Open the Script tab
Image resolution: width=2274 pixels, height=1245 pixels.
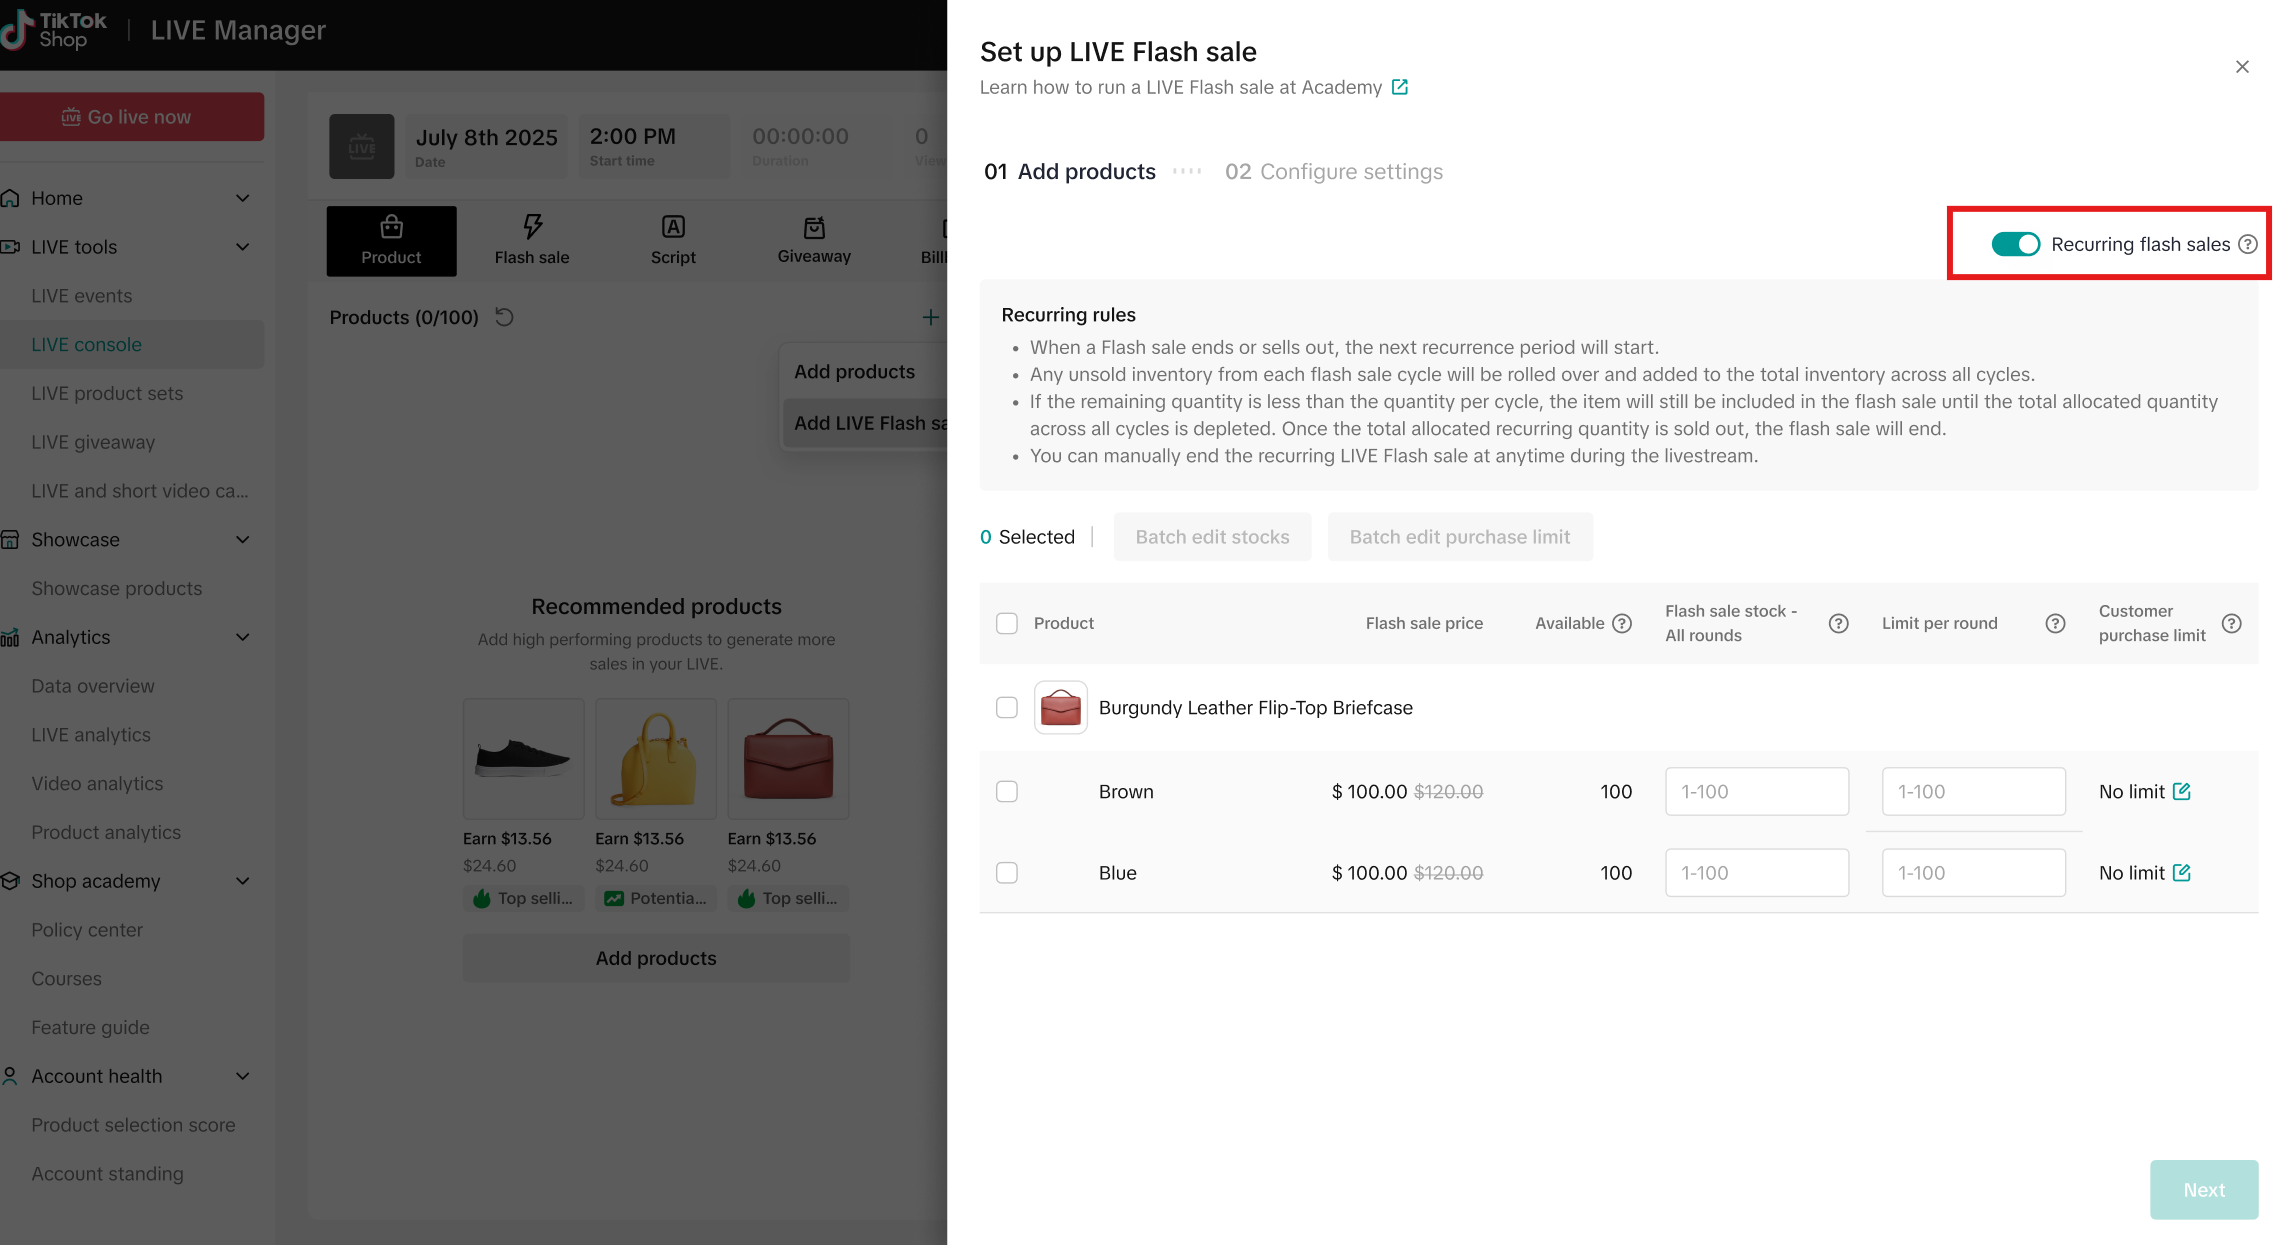[673, 241]
